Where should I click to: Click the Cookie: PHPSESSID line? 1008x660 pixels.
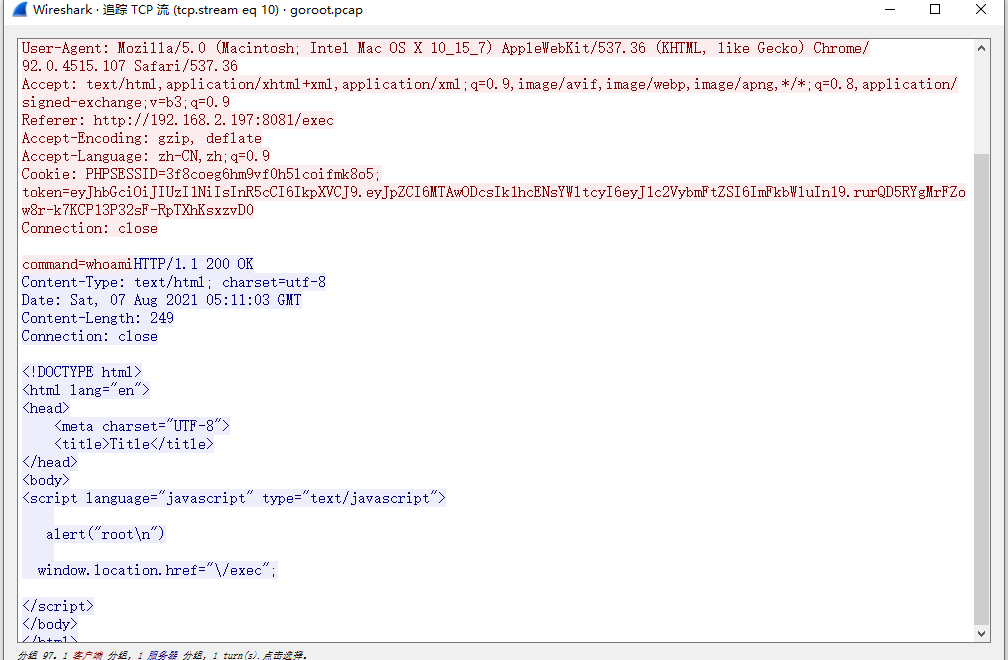tap(201, 174)
